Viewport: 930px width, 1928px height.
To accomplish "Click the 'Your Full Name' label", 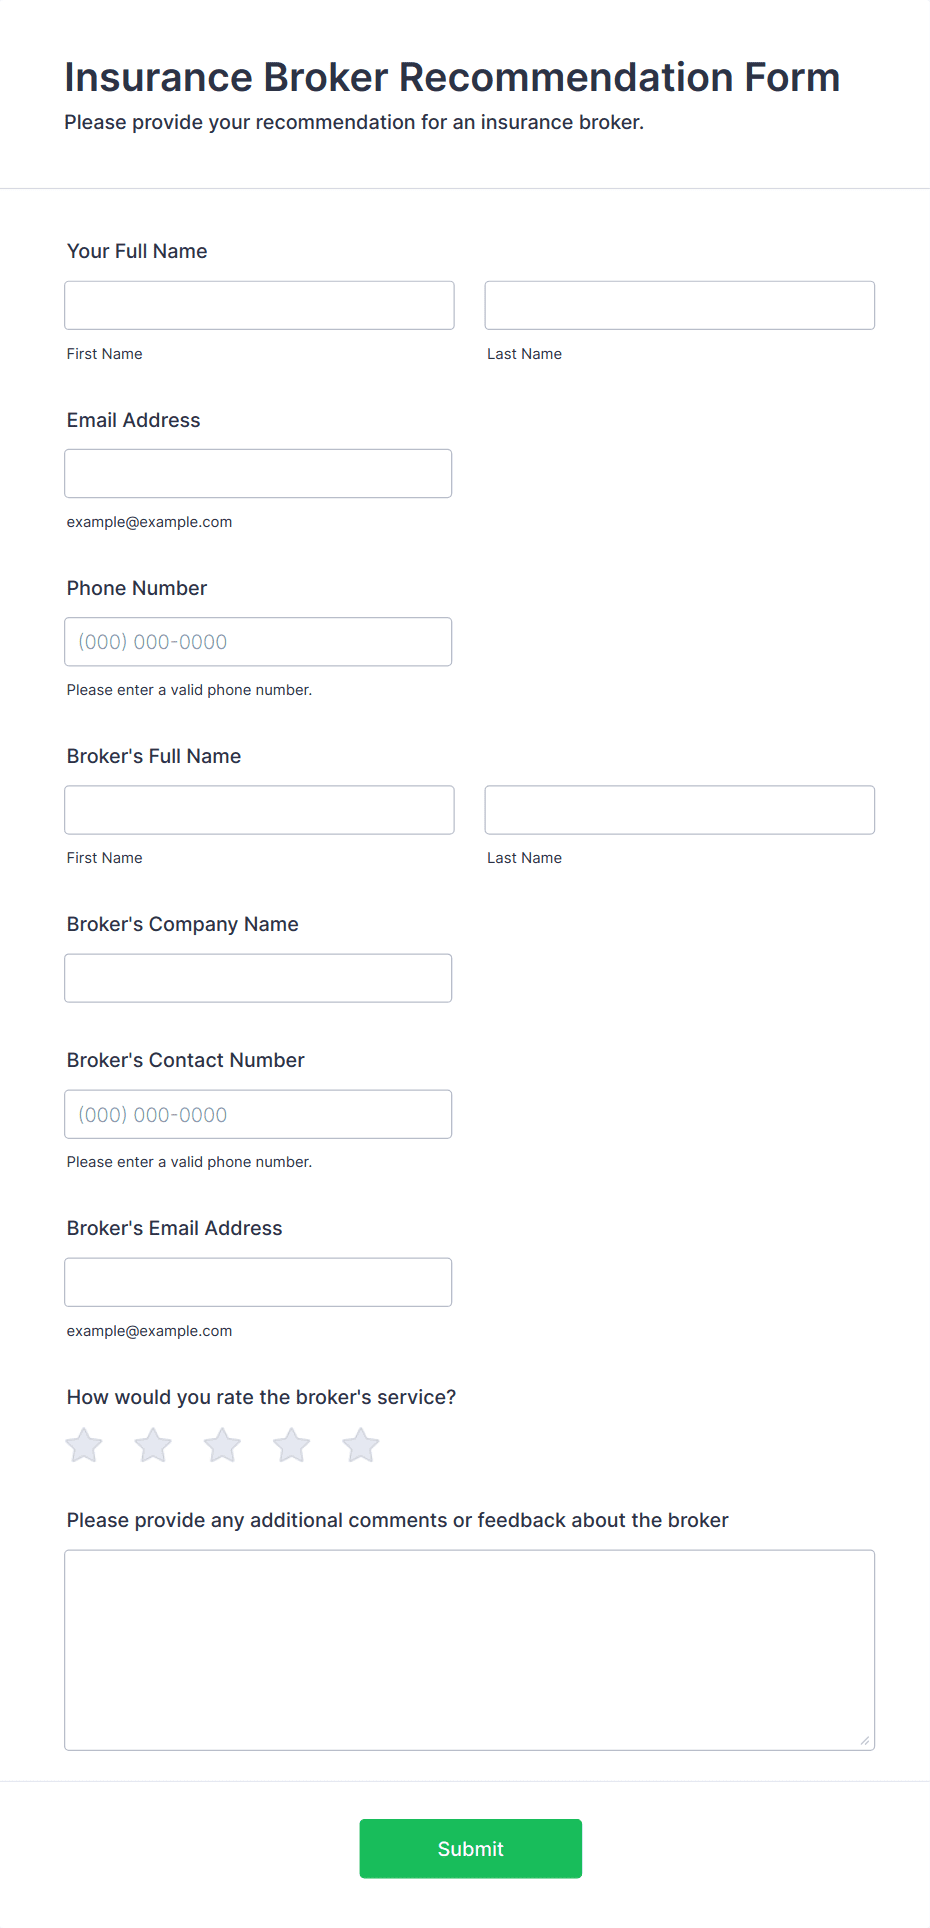I will point(137,251).
